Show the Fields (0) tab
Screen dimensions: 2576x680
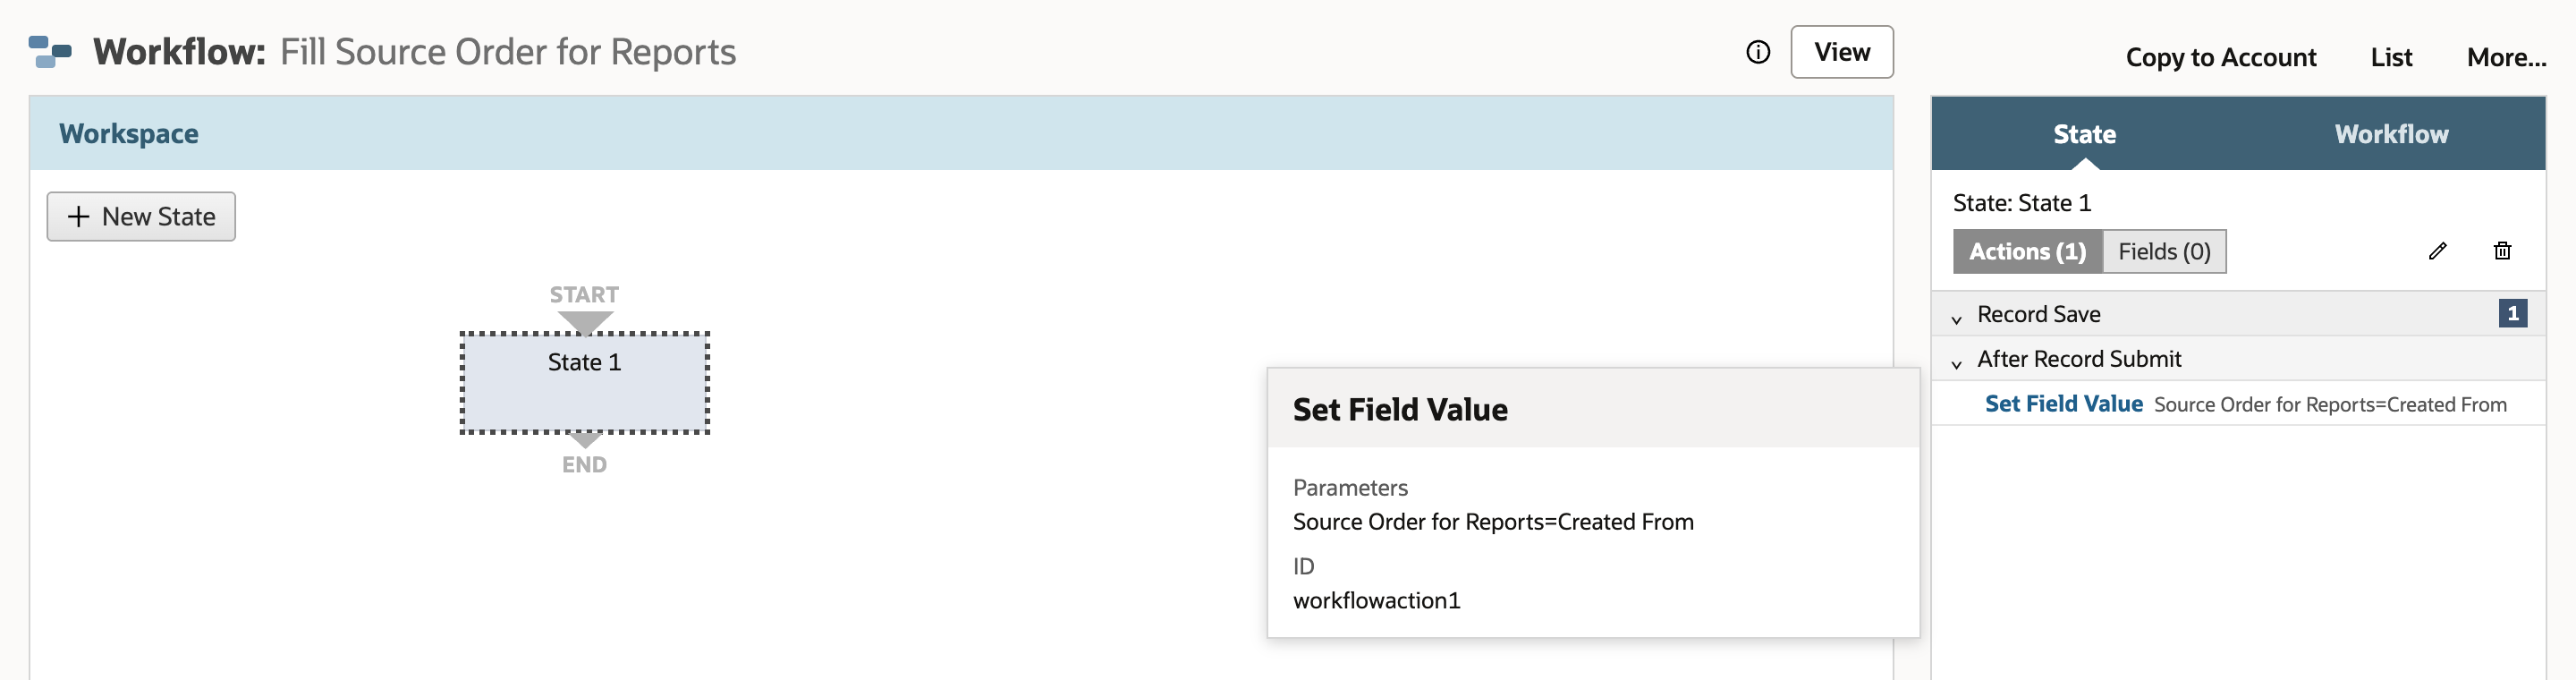click(2164, 252)
